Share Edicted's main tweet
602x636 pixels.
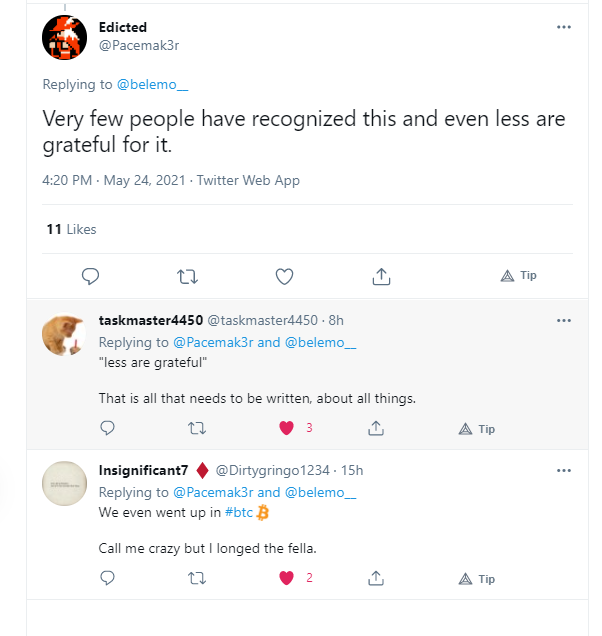point(381,277)
